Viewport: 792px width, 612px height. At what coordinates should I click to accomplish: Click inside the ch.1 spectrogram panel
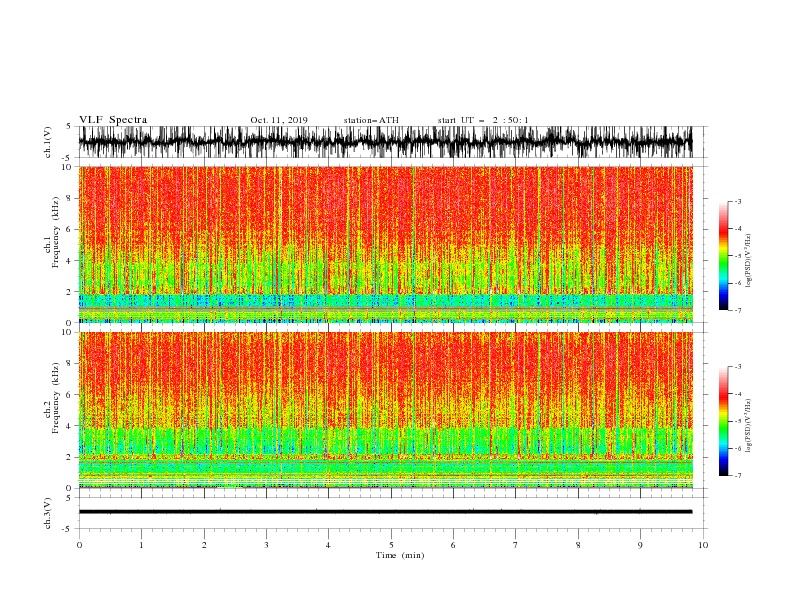386,244
